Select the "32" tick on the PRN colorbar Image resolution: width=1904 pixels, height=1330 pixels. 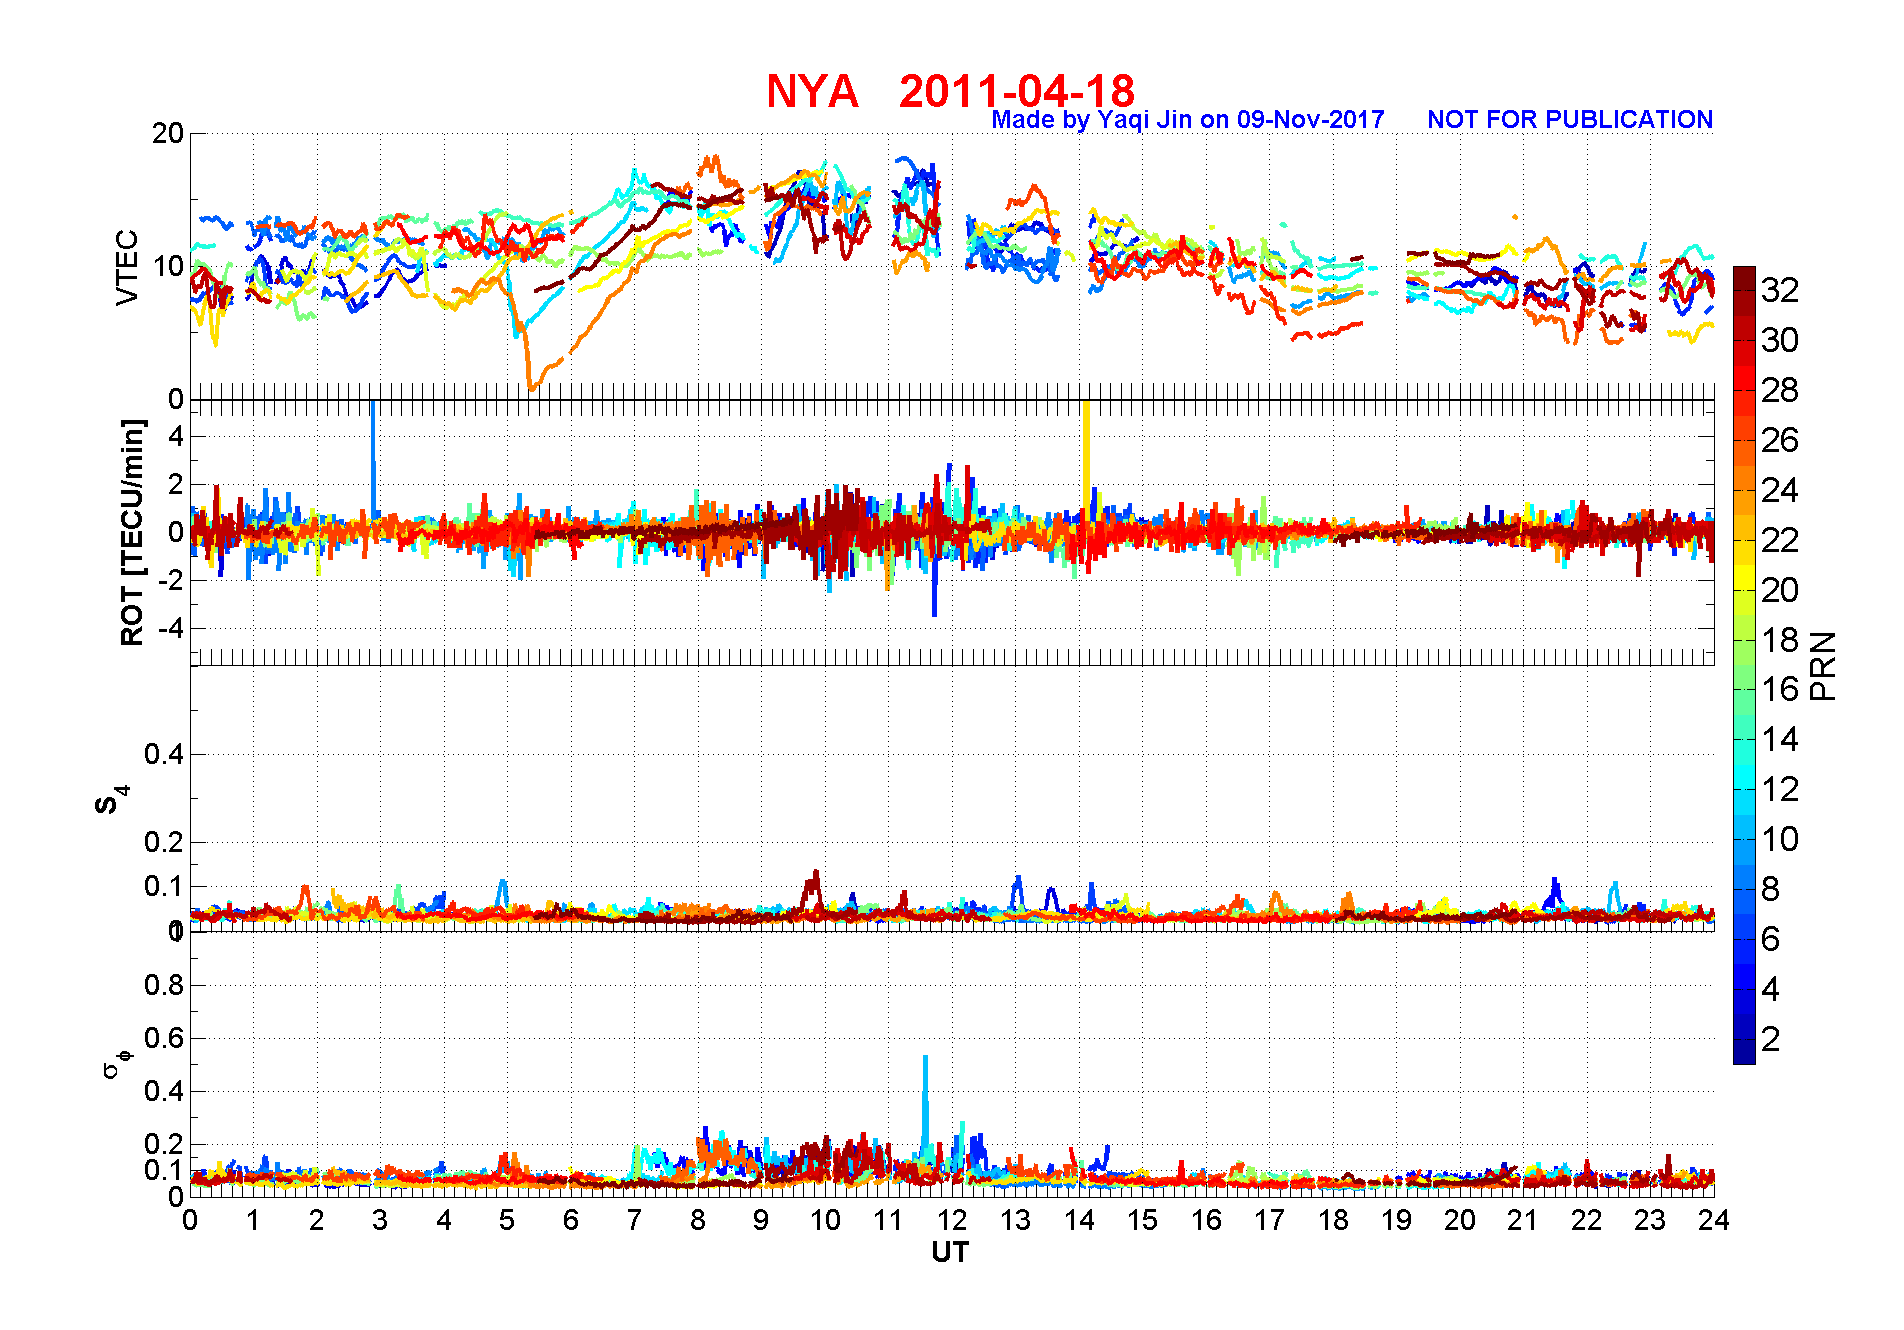tap(1780, 290)
